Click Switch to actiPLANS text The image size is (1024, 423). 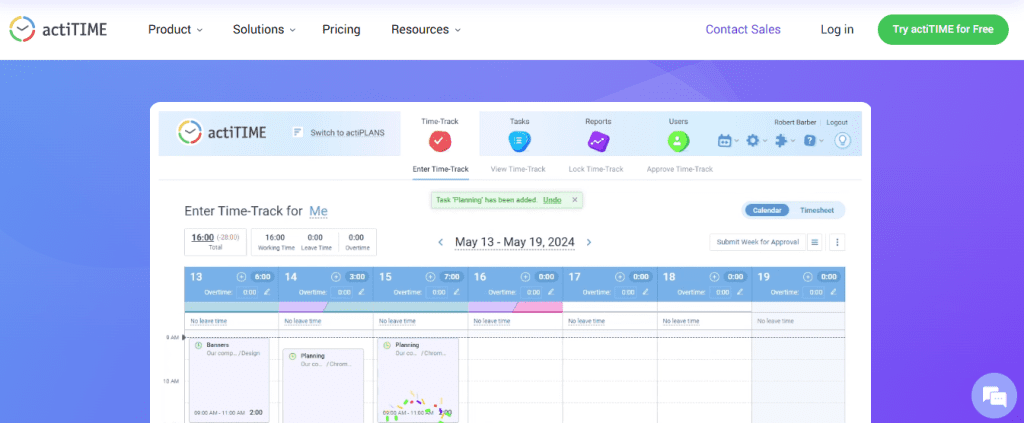click(347, 133)
